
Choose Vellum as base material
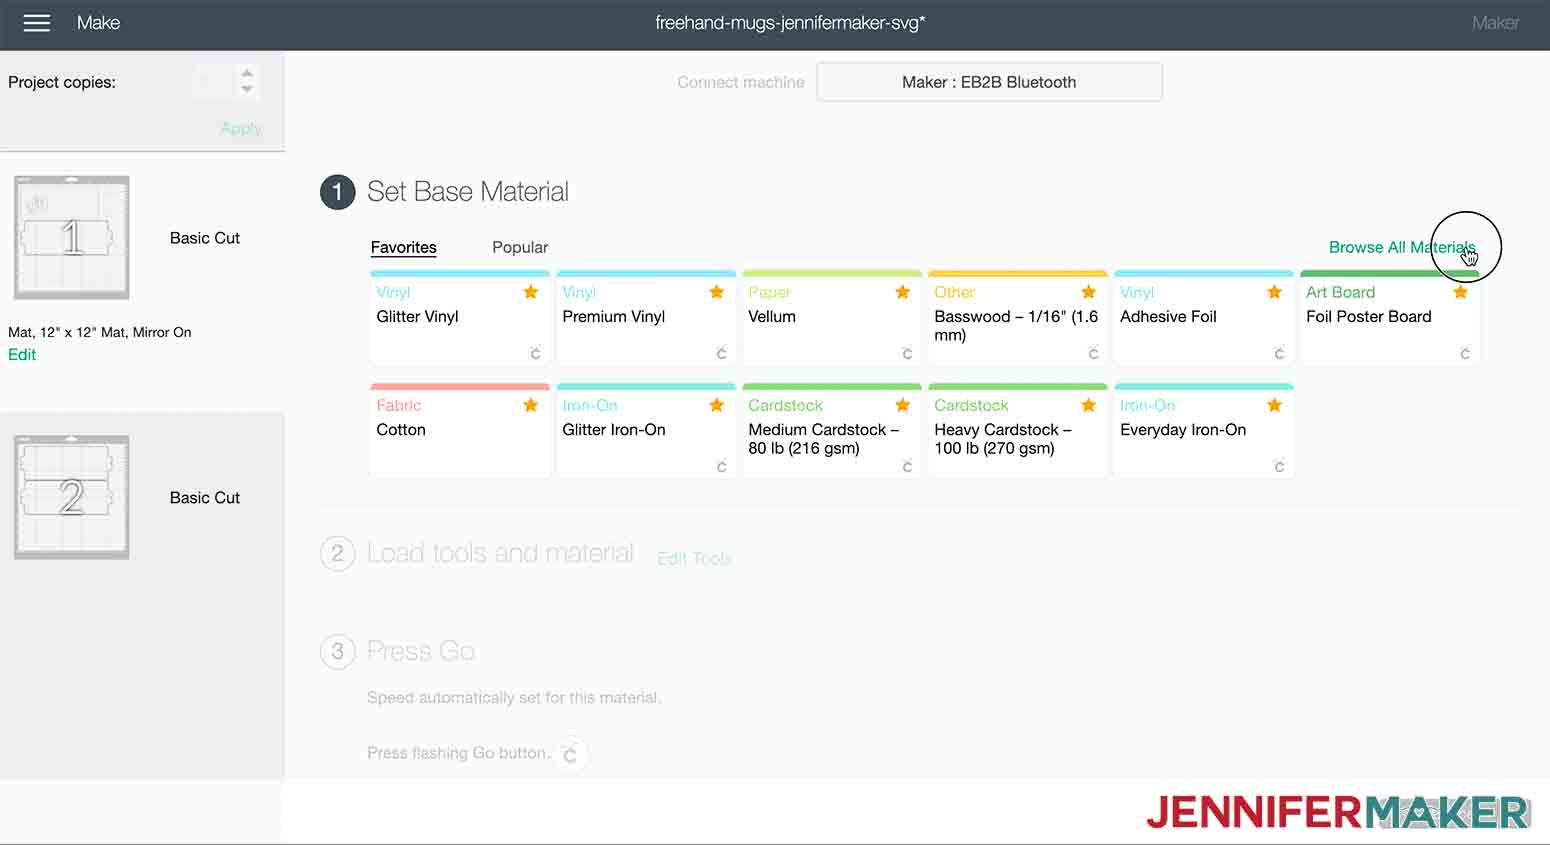pos(831,318)
